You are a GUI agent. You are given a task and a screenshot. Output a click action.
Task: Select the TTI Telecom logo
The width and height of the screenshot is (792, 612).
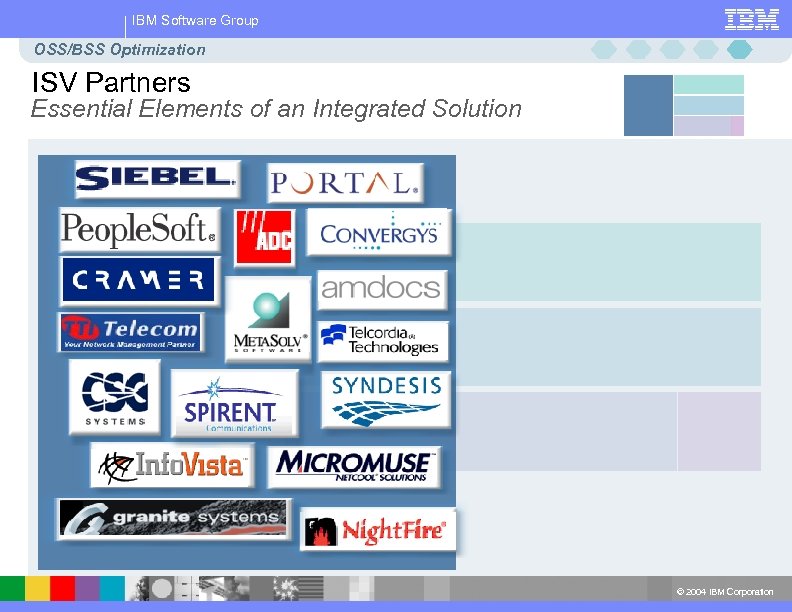click(x=131, y=332)
